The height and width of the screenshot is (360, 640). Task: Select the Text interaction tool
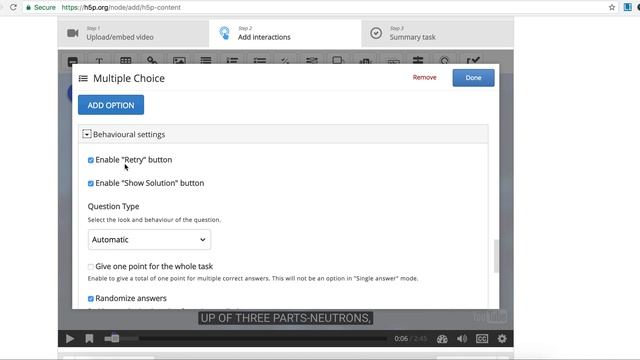[99, 61]
